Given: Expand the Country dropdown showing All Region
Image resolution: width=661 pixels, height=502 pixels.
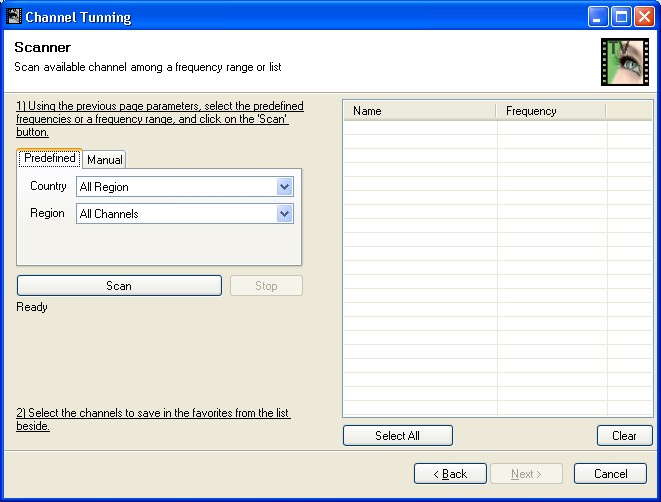Looking at the screenshot, I should coord(284,187).
